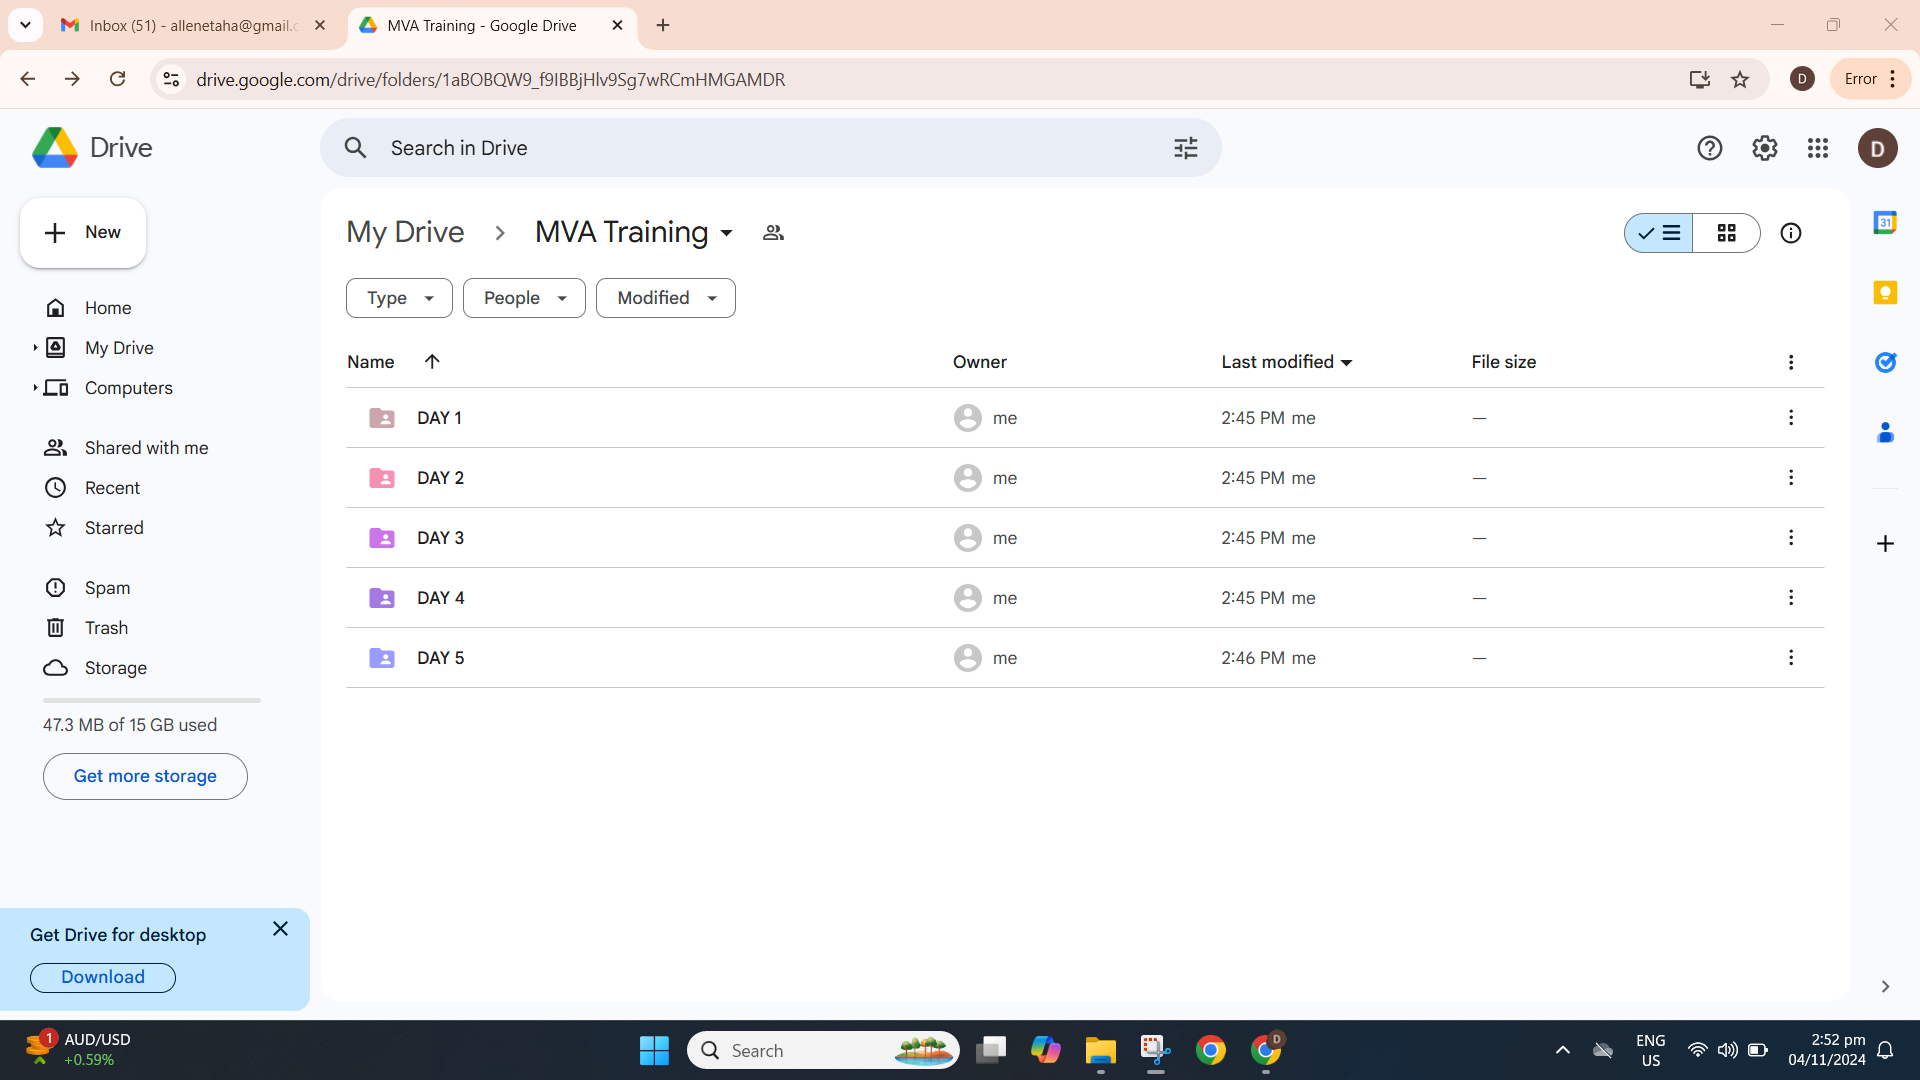The width and height of the screenshot is (1920, 1080).
Task: Reverse name sort direction arrow
Action: [x=432, y=362]
